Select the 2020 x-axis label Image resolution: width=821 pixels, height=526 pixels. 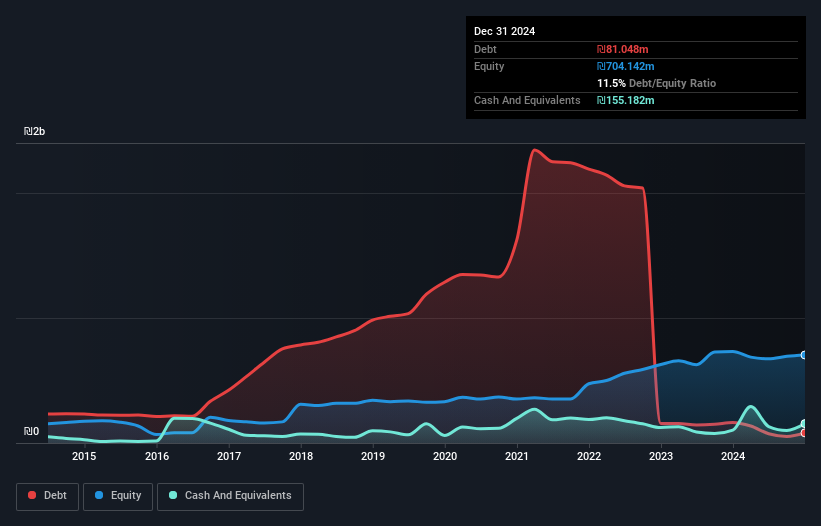pyautogui.click(x=445, y=456)
